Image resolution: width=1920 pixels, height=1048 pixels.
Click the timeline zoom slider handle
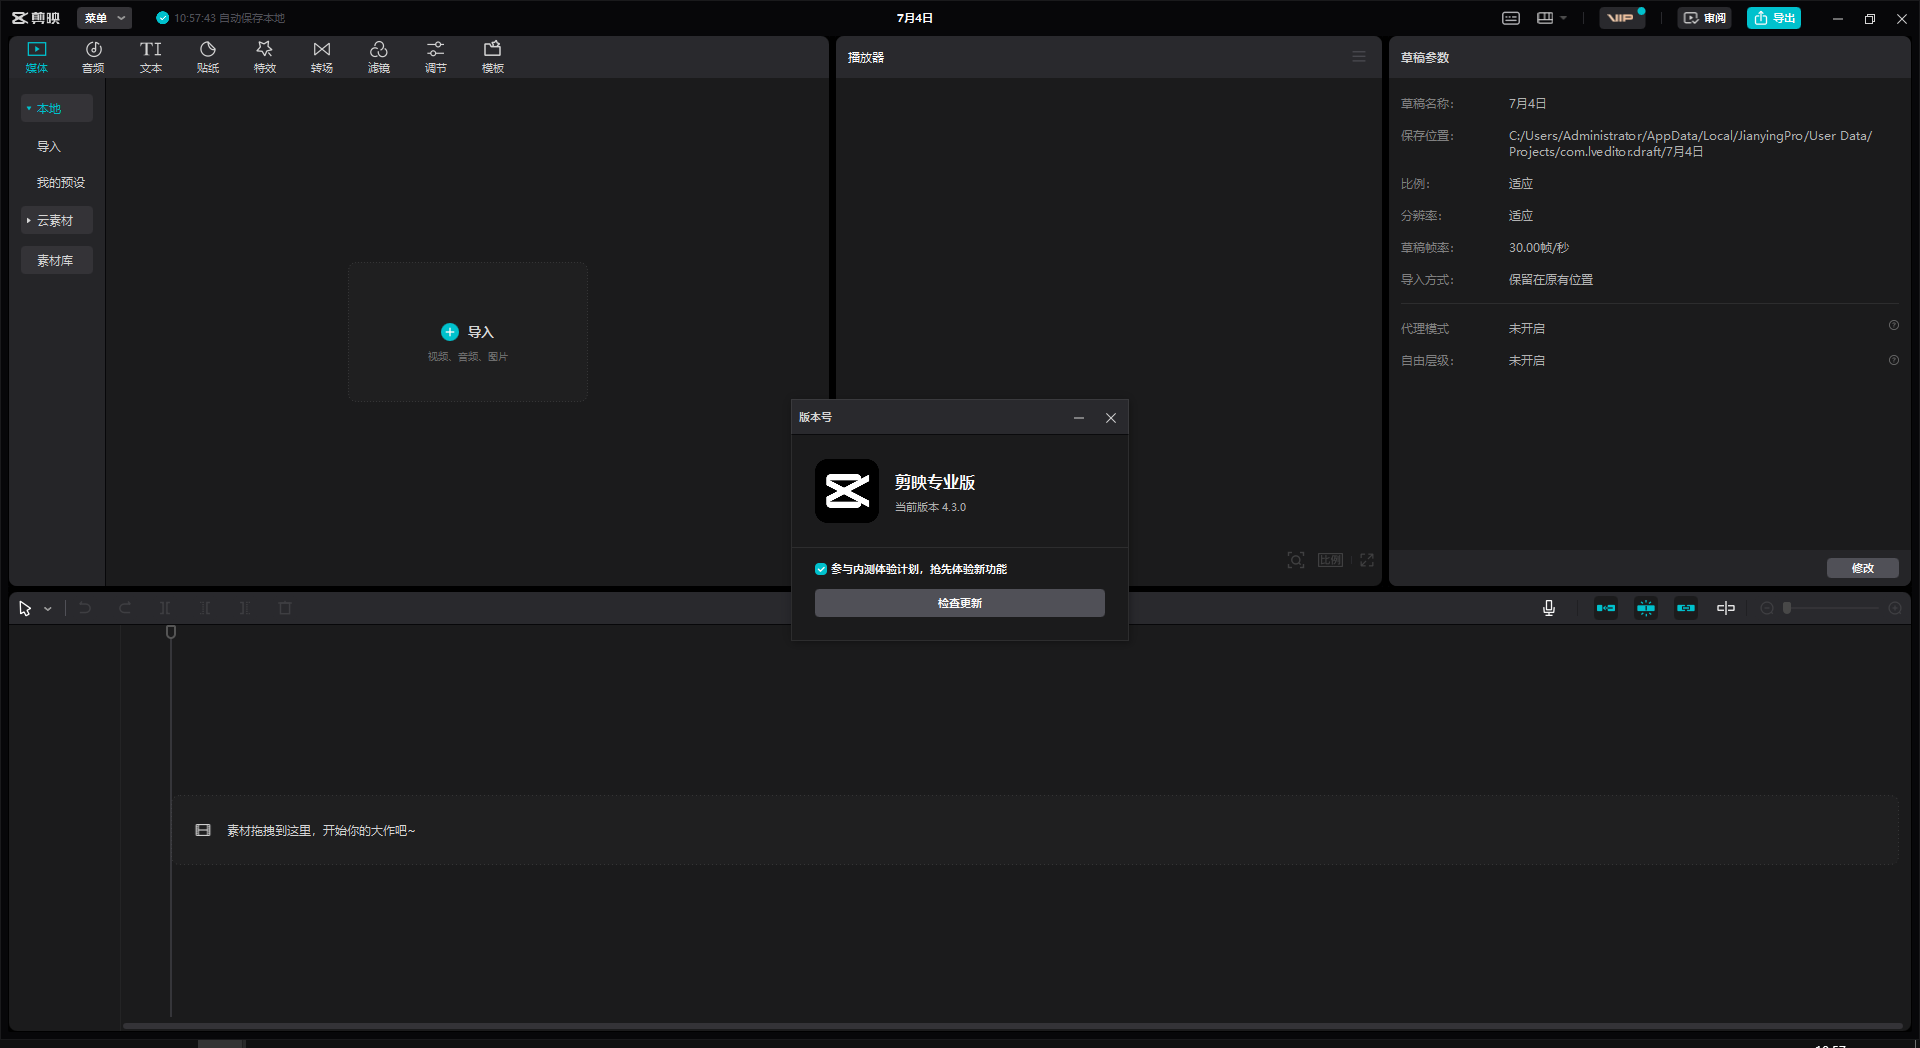[x=1787, y=608]
